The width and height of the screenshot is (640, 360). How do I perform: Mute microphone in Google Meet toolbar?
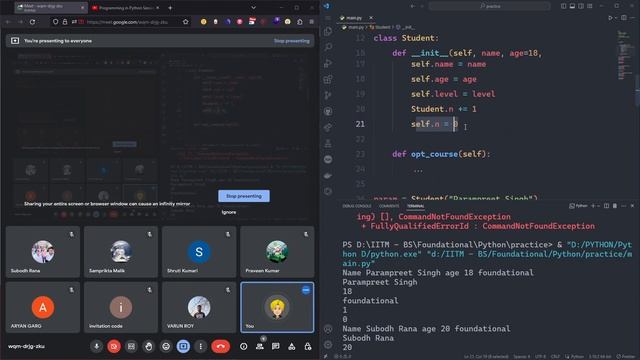(x=97, y=347)
